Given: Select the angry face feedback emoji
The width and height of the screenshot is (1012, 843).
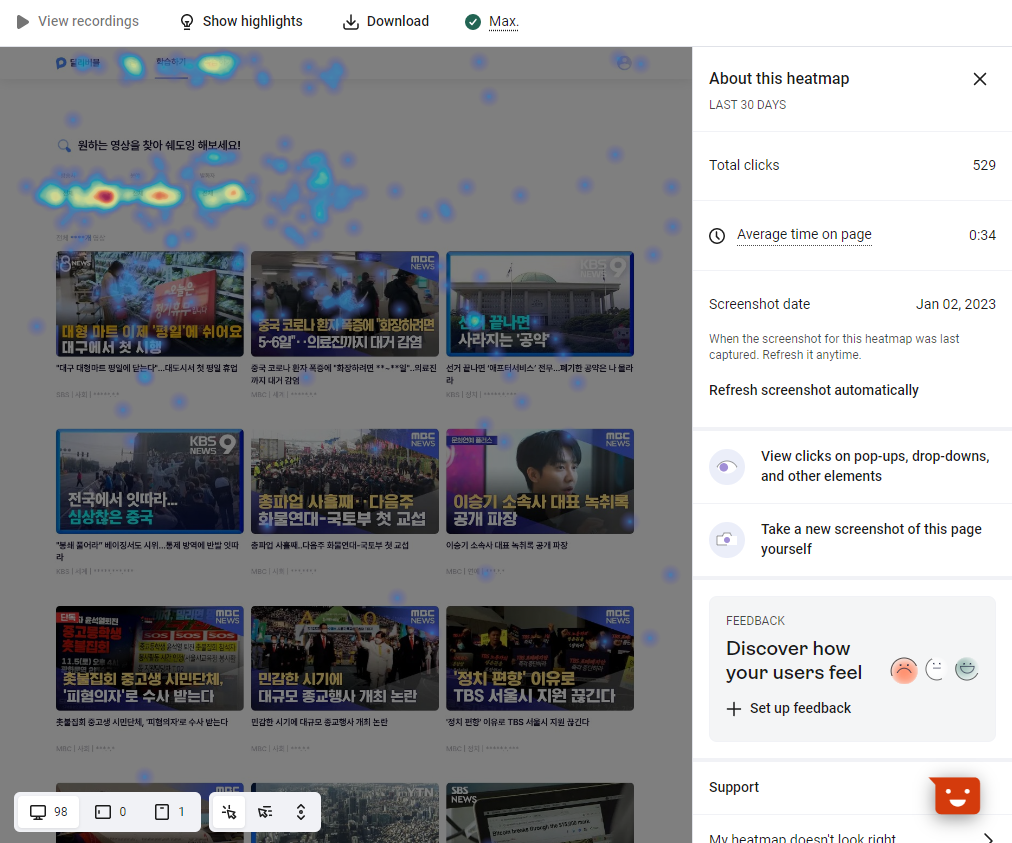Looking at the screenshot, I should point(904,670).
